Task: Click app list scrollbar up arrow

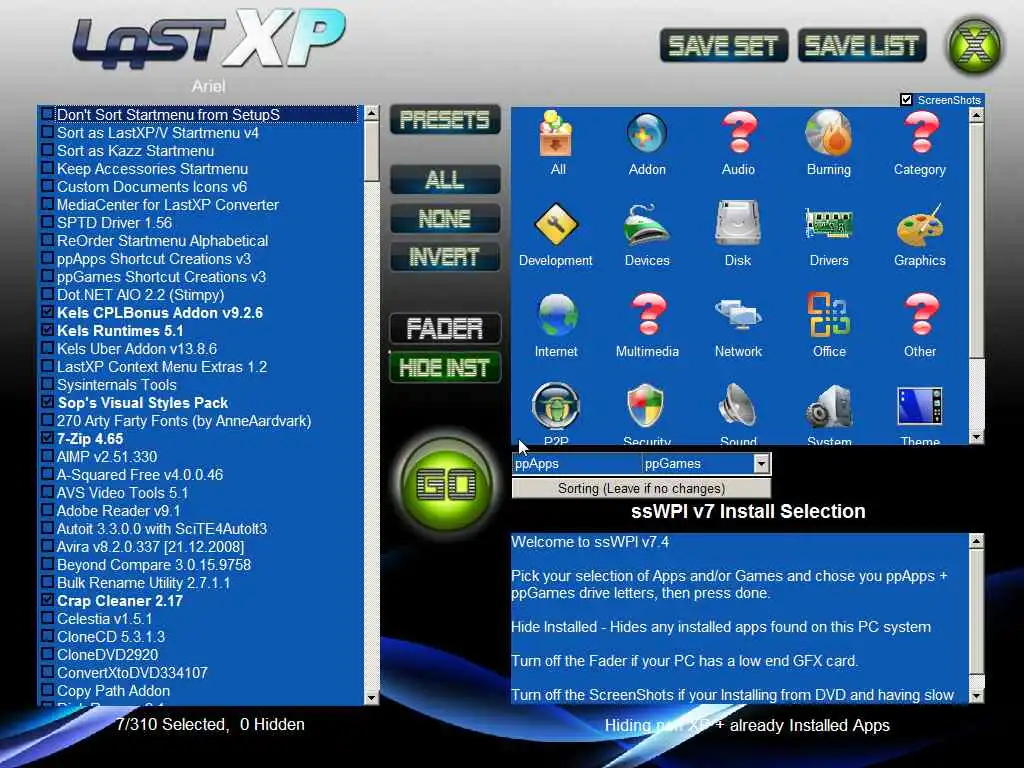Action: click(x=372, y=112)
